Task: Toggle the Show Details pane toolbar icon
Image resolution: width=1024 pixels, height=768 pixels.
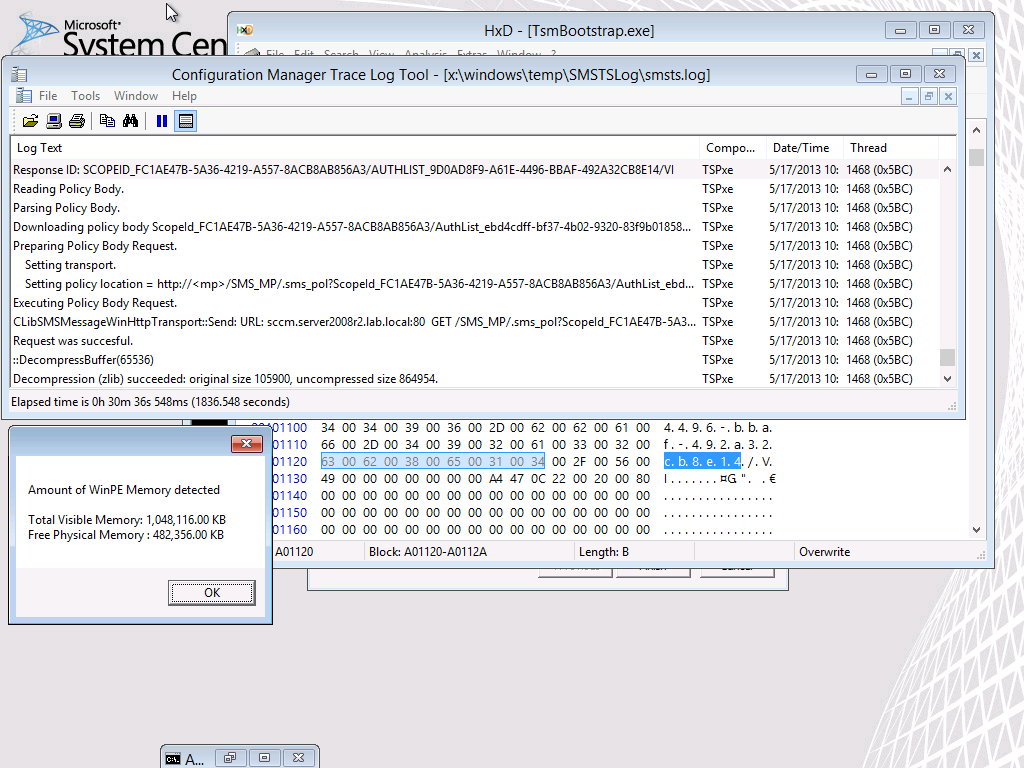Action: (x=185, y=121)
